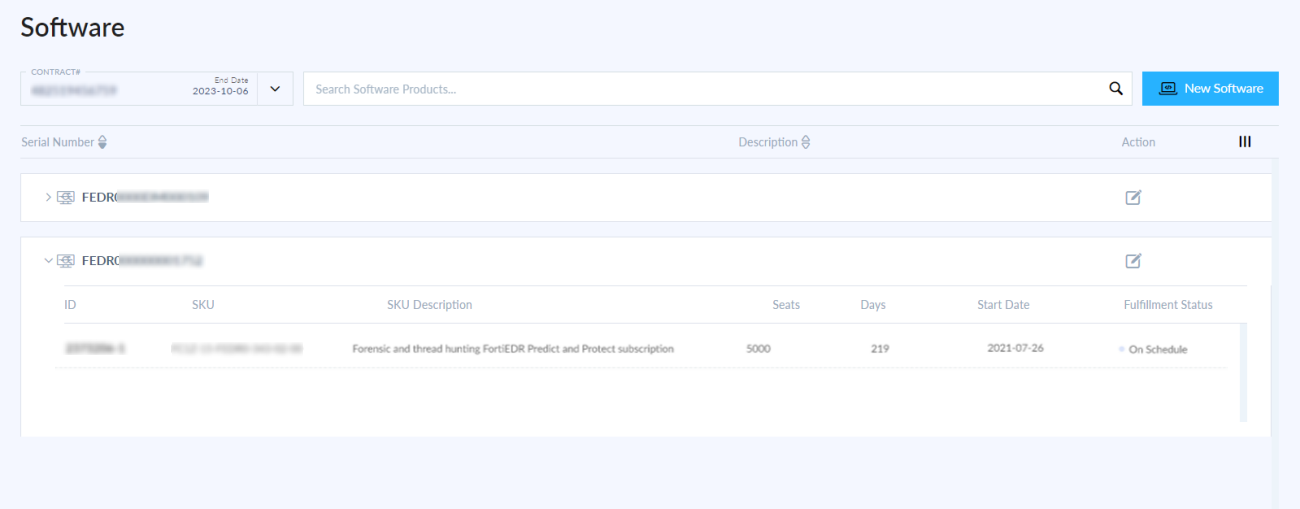This screenshot has width=1300, height=509.
Task: Click the 219 days value
Action: click(880, 349)
